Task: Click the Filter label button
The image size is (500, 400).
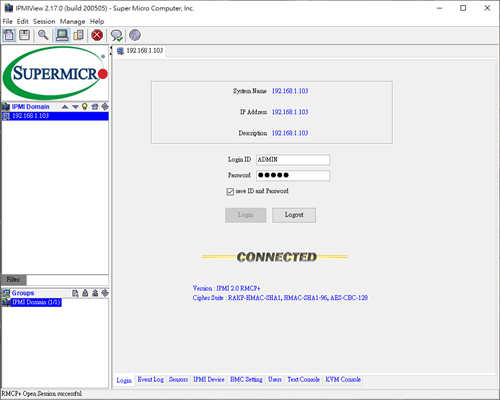Action: [13, 280]
